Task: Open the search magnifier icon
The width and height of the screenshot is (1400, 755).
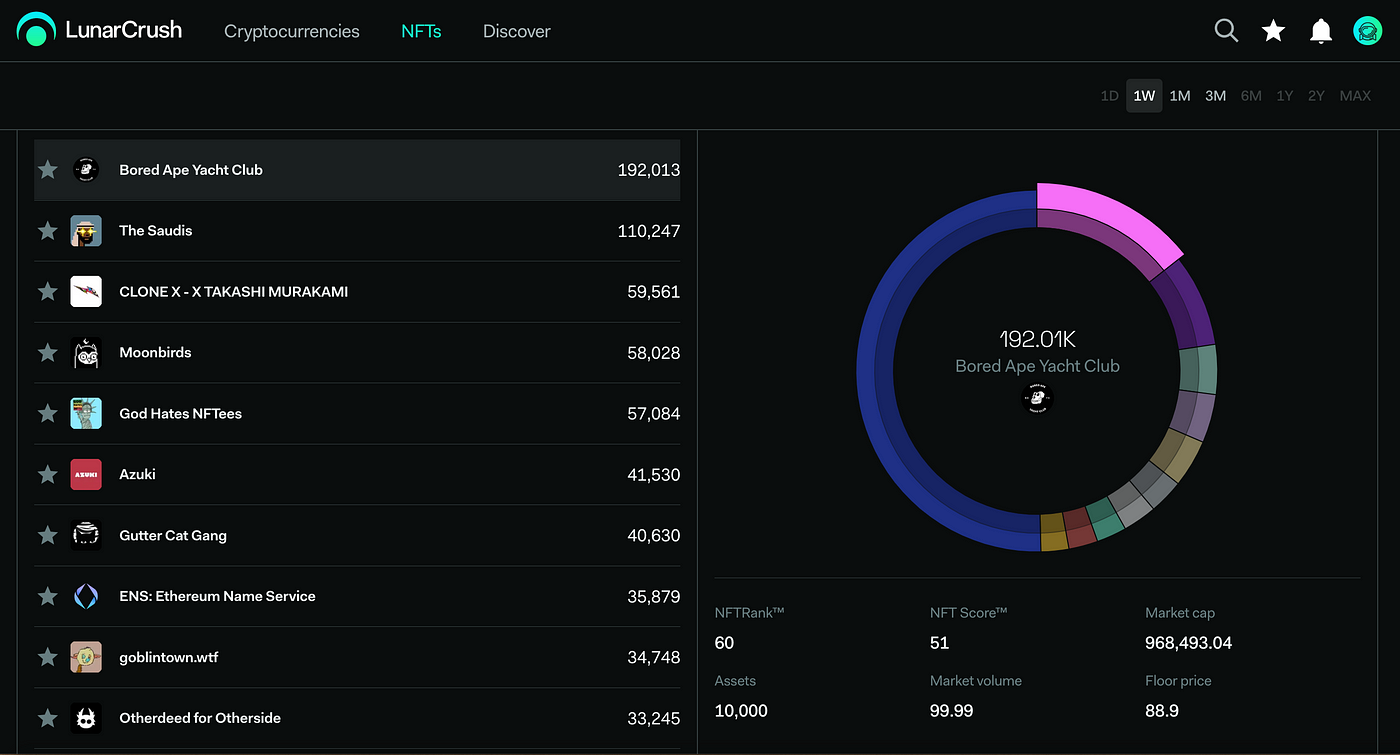Action: point(1226,31)
